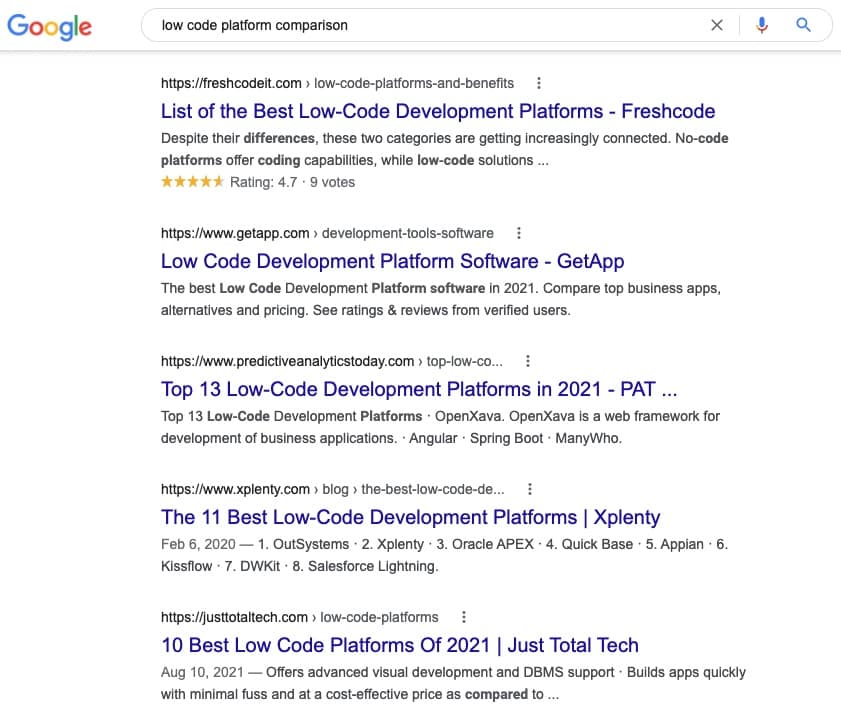Click the freshcodeit.com URL breadcrumb
Image resolution: width=841 pixels, height=721 pixels.
point(337,83)
